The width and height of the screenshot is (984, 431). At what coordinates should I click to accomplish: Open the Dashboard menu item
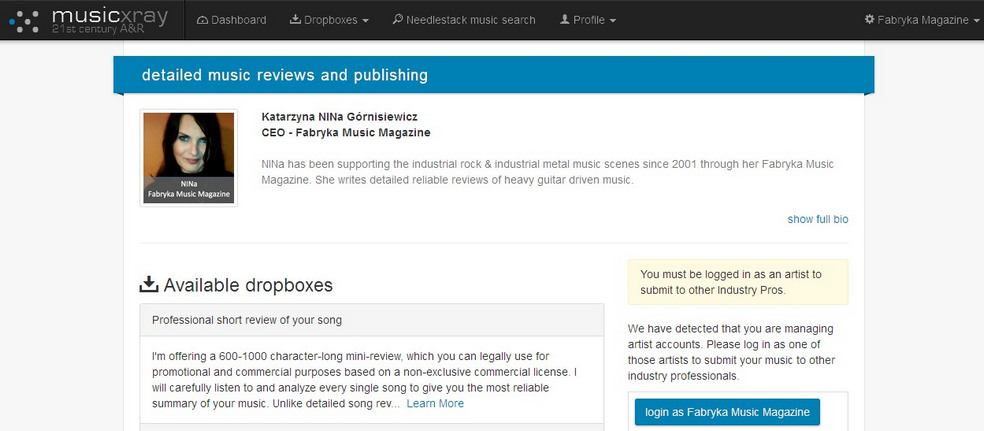pyautogui.click(x=232, y=20)
